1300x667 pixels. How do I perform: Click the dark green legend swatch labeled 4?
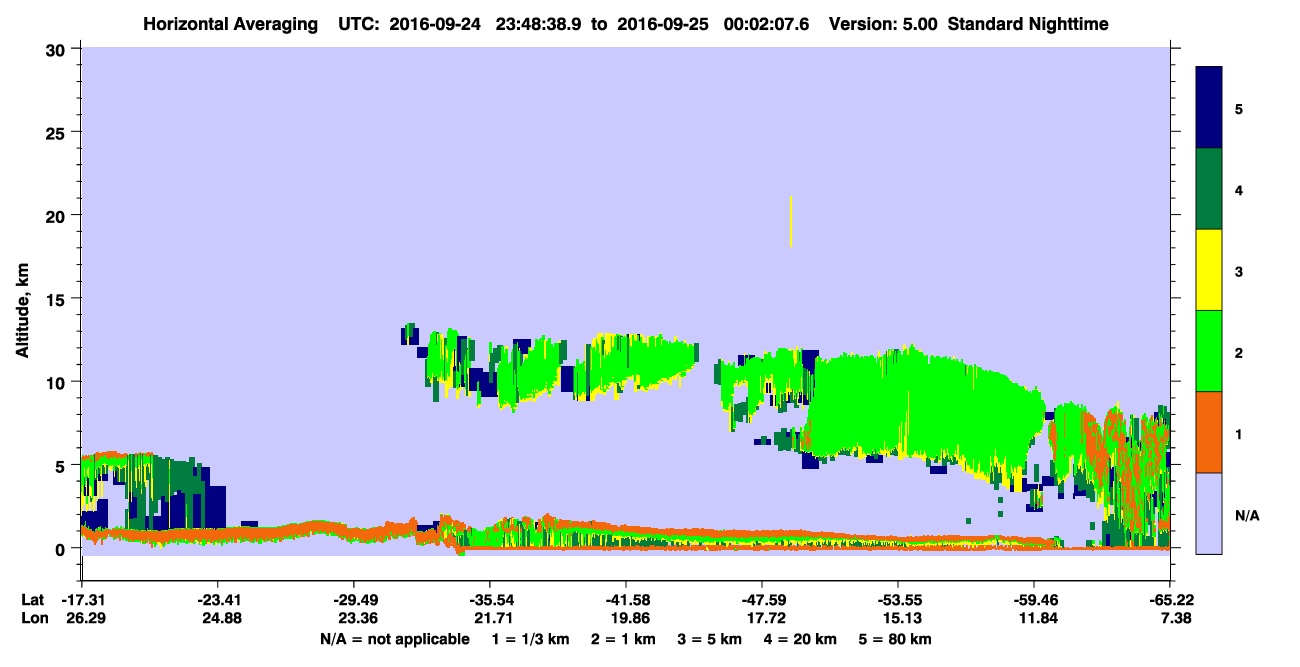pyautogui.click(x=1209, y=189)
